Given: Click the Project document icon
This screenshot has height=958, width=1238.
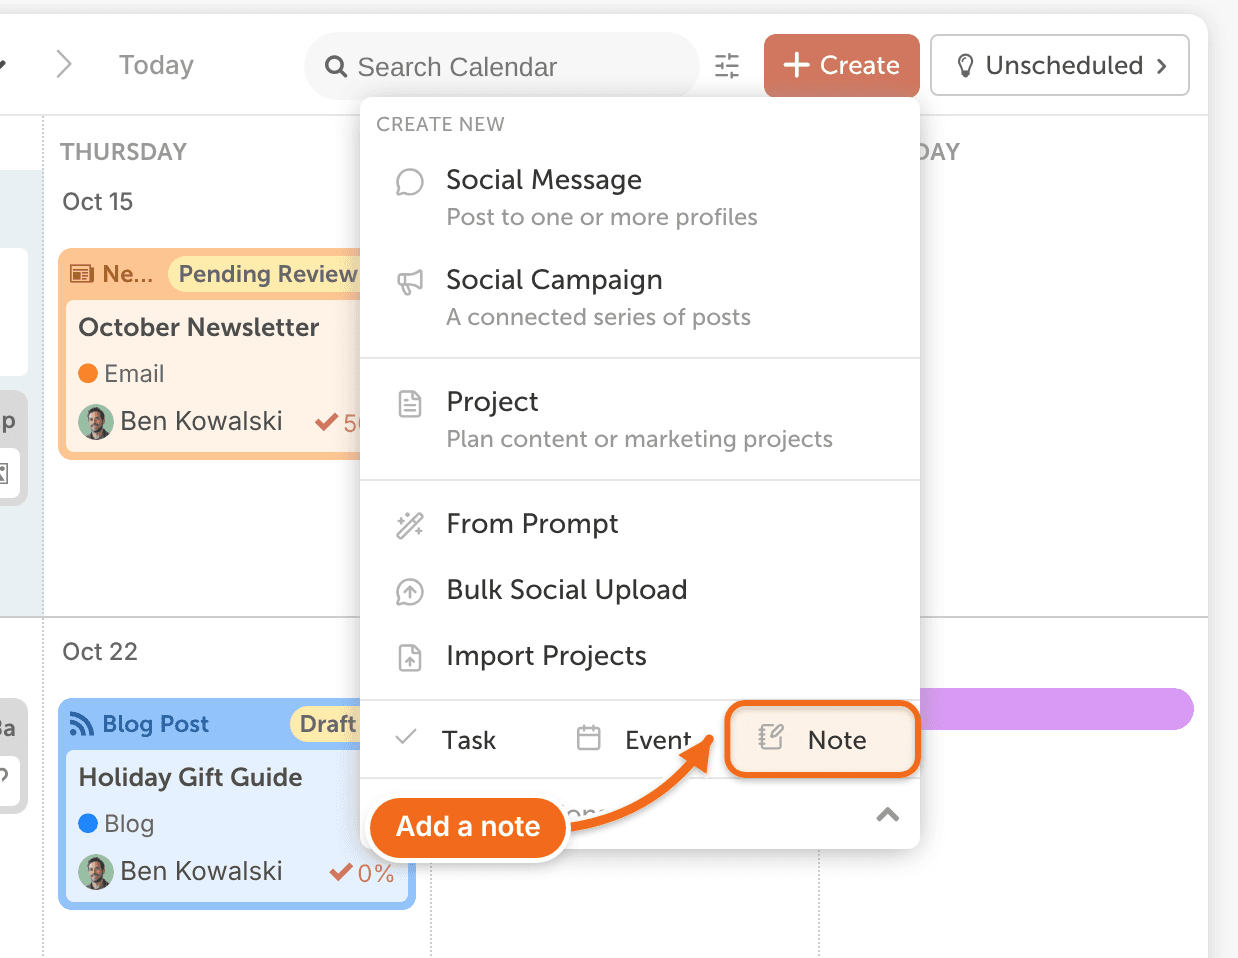Looking at the screenshot, I should pyautogui.click(x=410, y=404).
